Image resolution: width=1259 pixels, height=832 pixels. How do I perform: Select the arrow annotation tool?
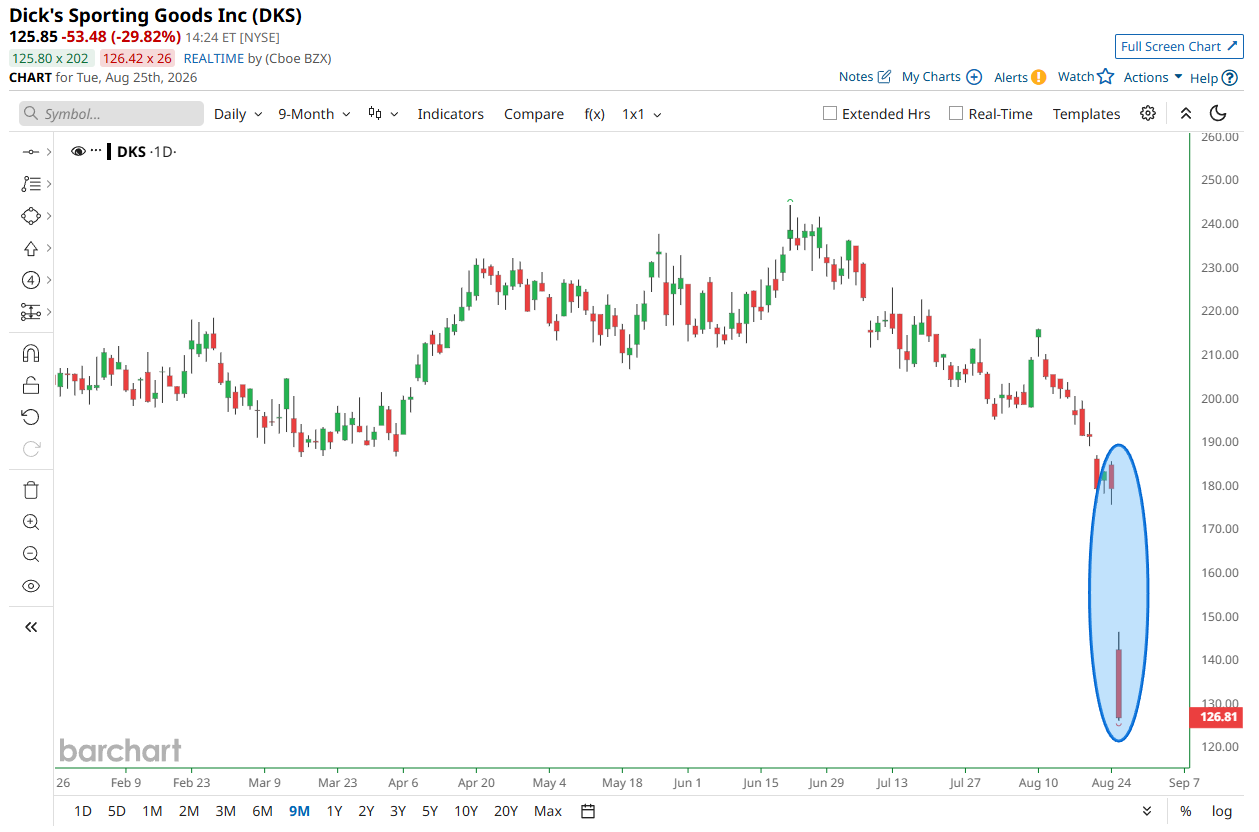[x=30, y=248]
